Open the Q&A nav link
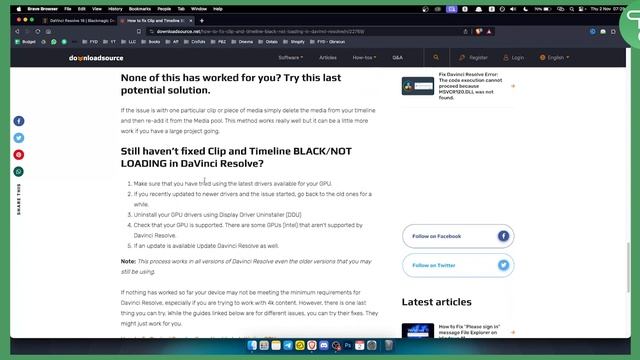The width and height of the screenshot is (640, 360). [x=398, y=58]
